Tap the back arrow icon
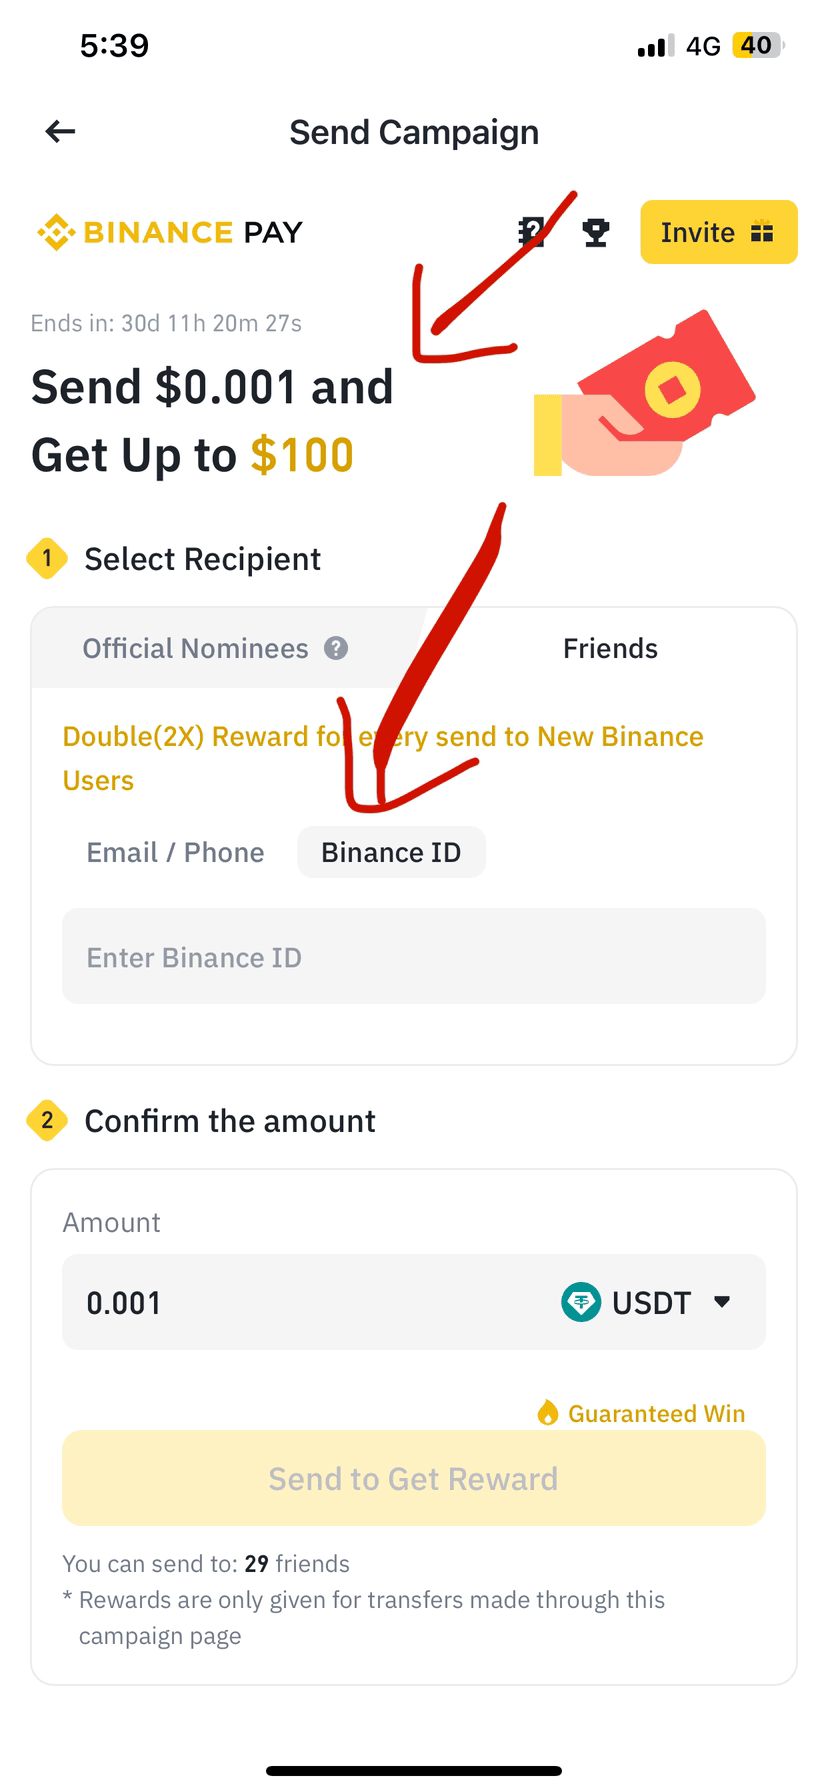This screenshot has height=1792, width=828. [60, 131]
